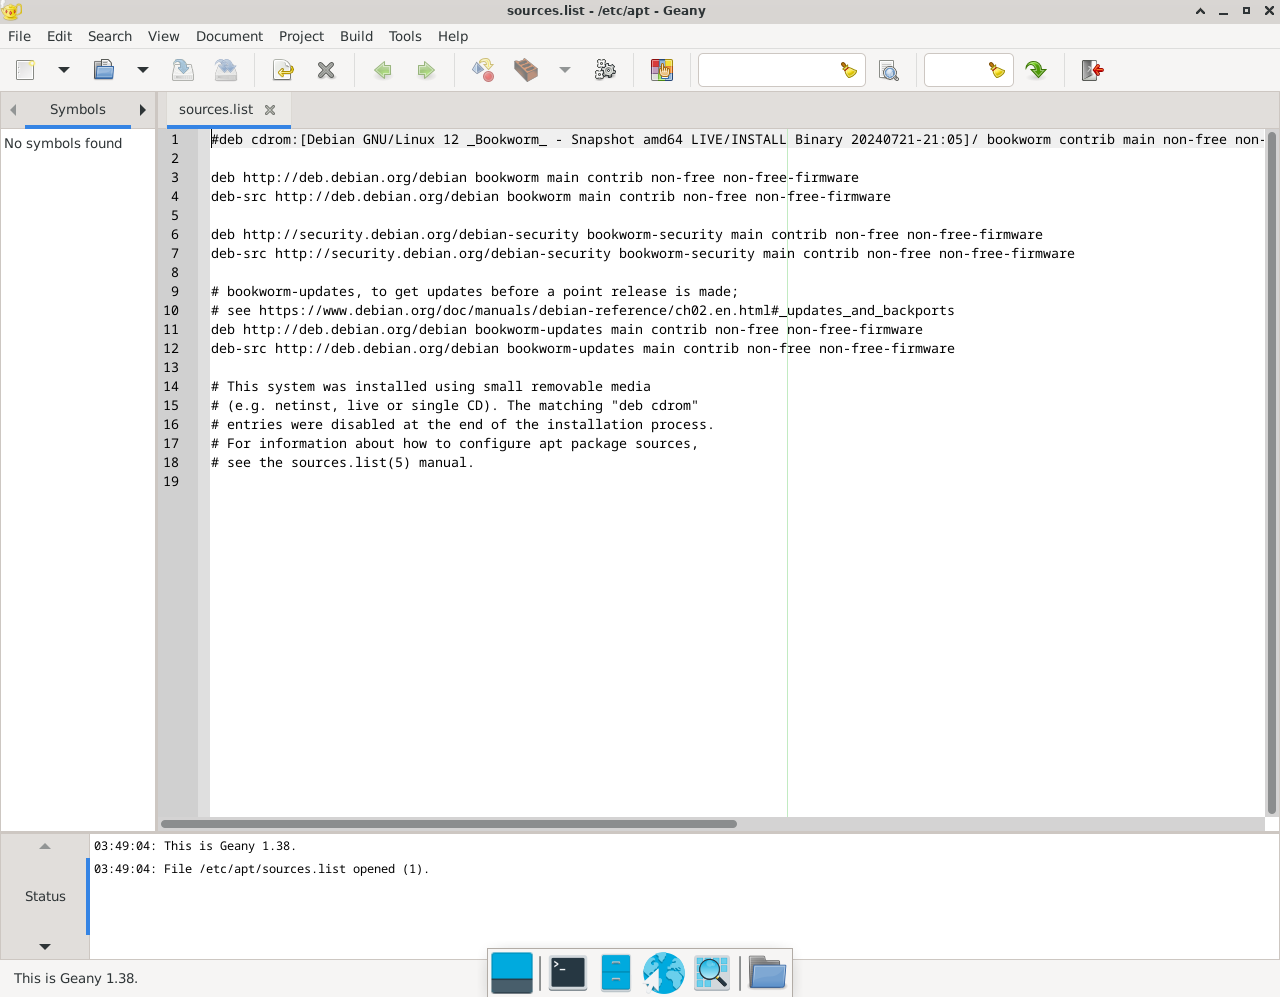The image size is (1280, 997).
Task: Click the Find in document magnifier icon
Action: pos(889,70)
